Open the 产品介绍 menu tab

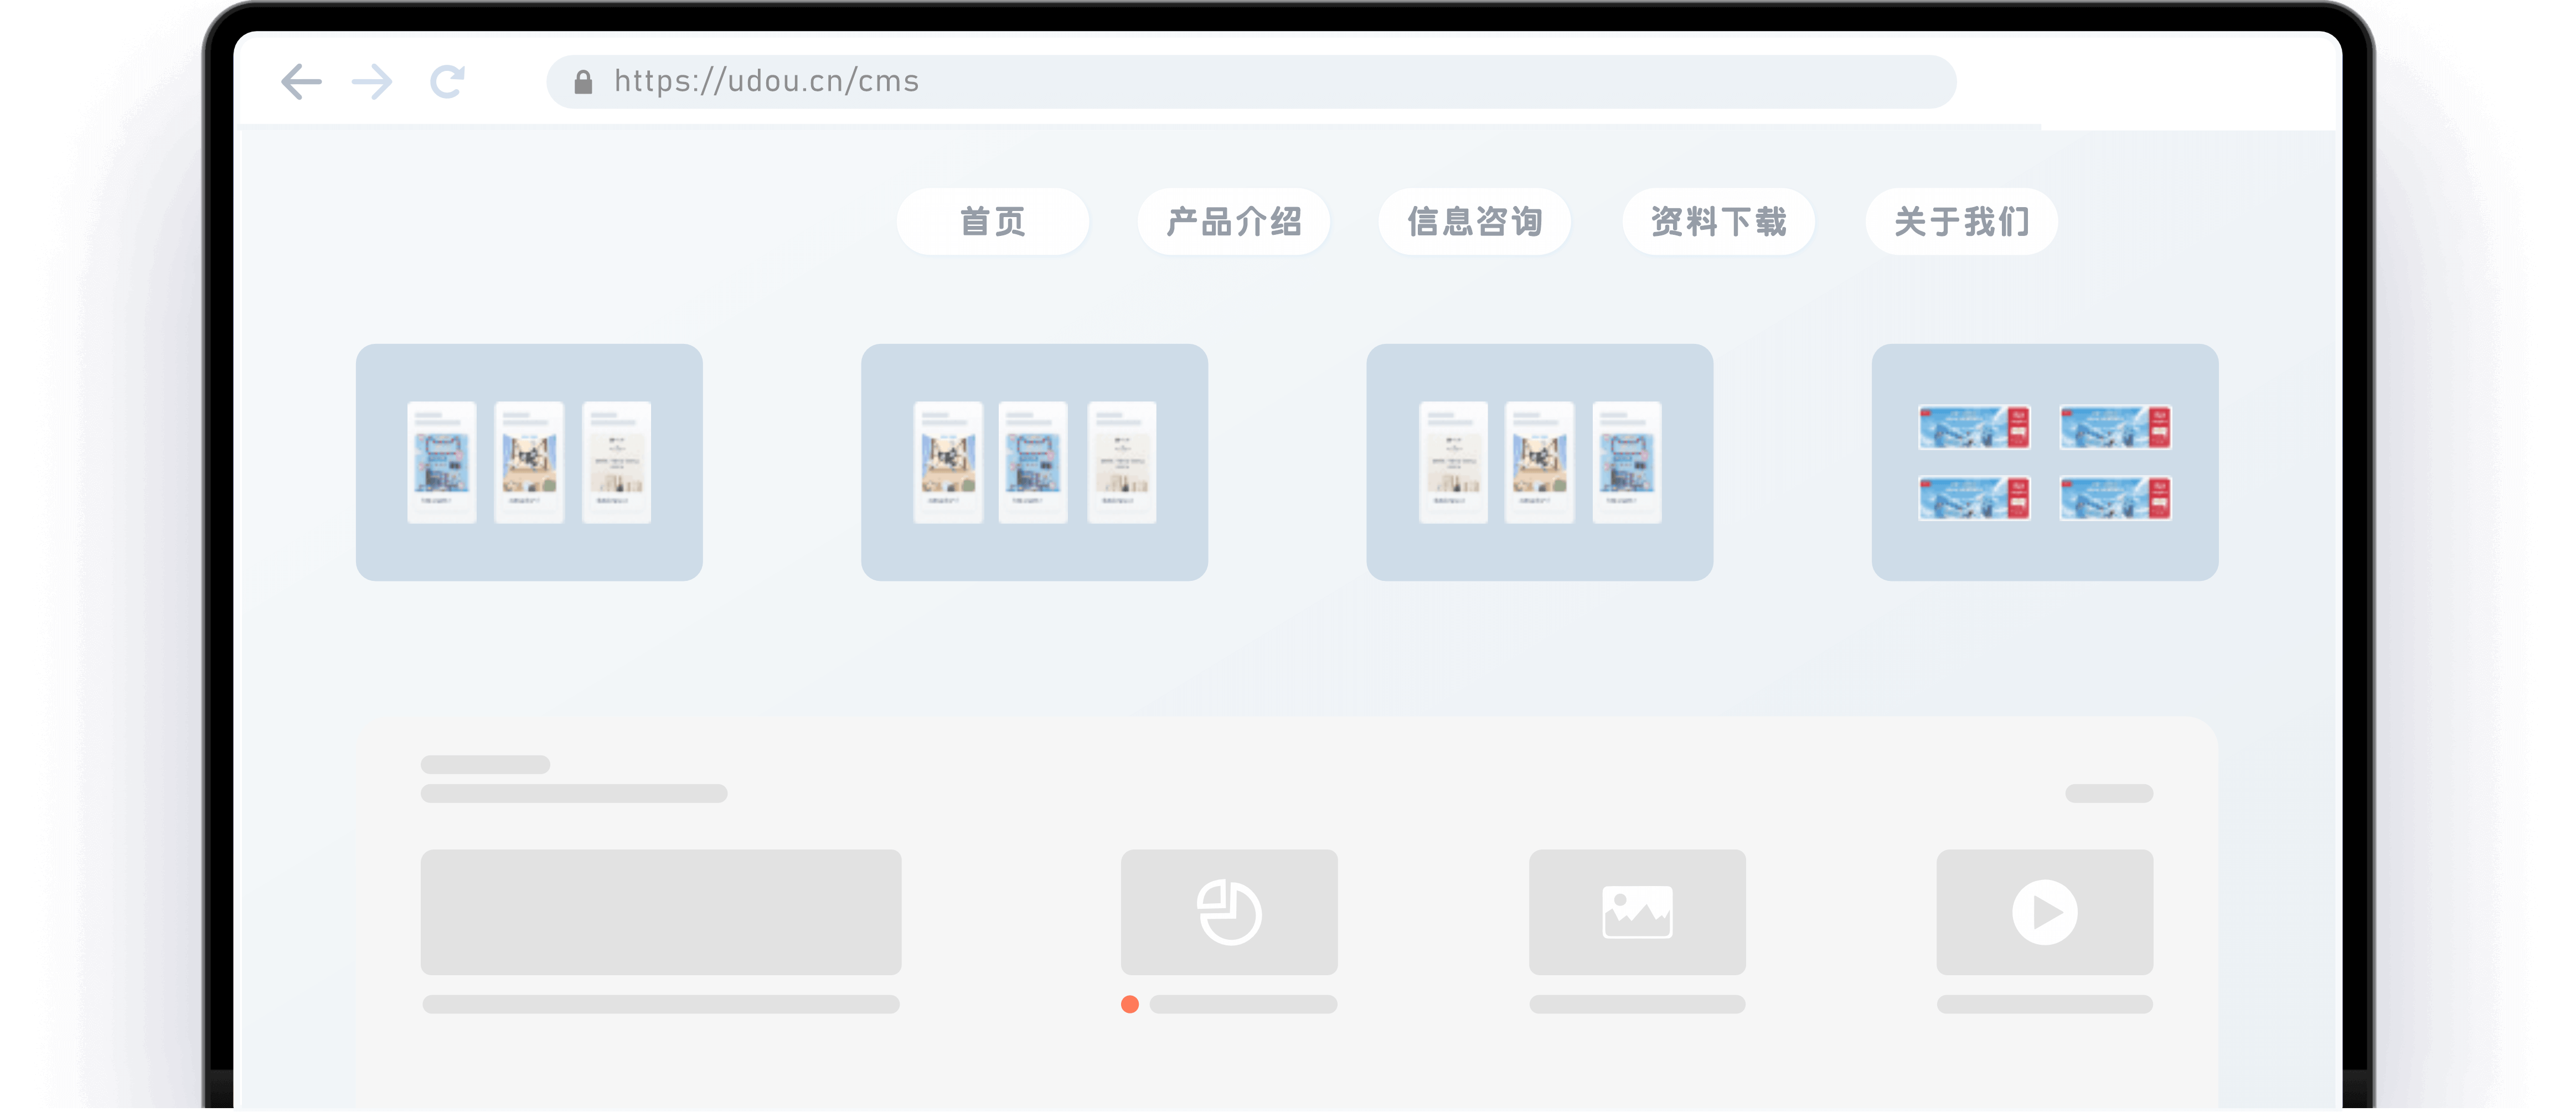[1234, 221]
